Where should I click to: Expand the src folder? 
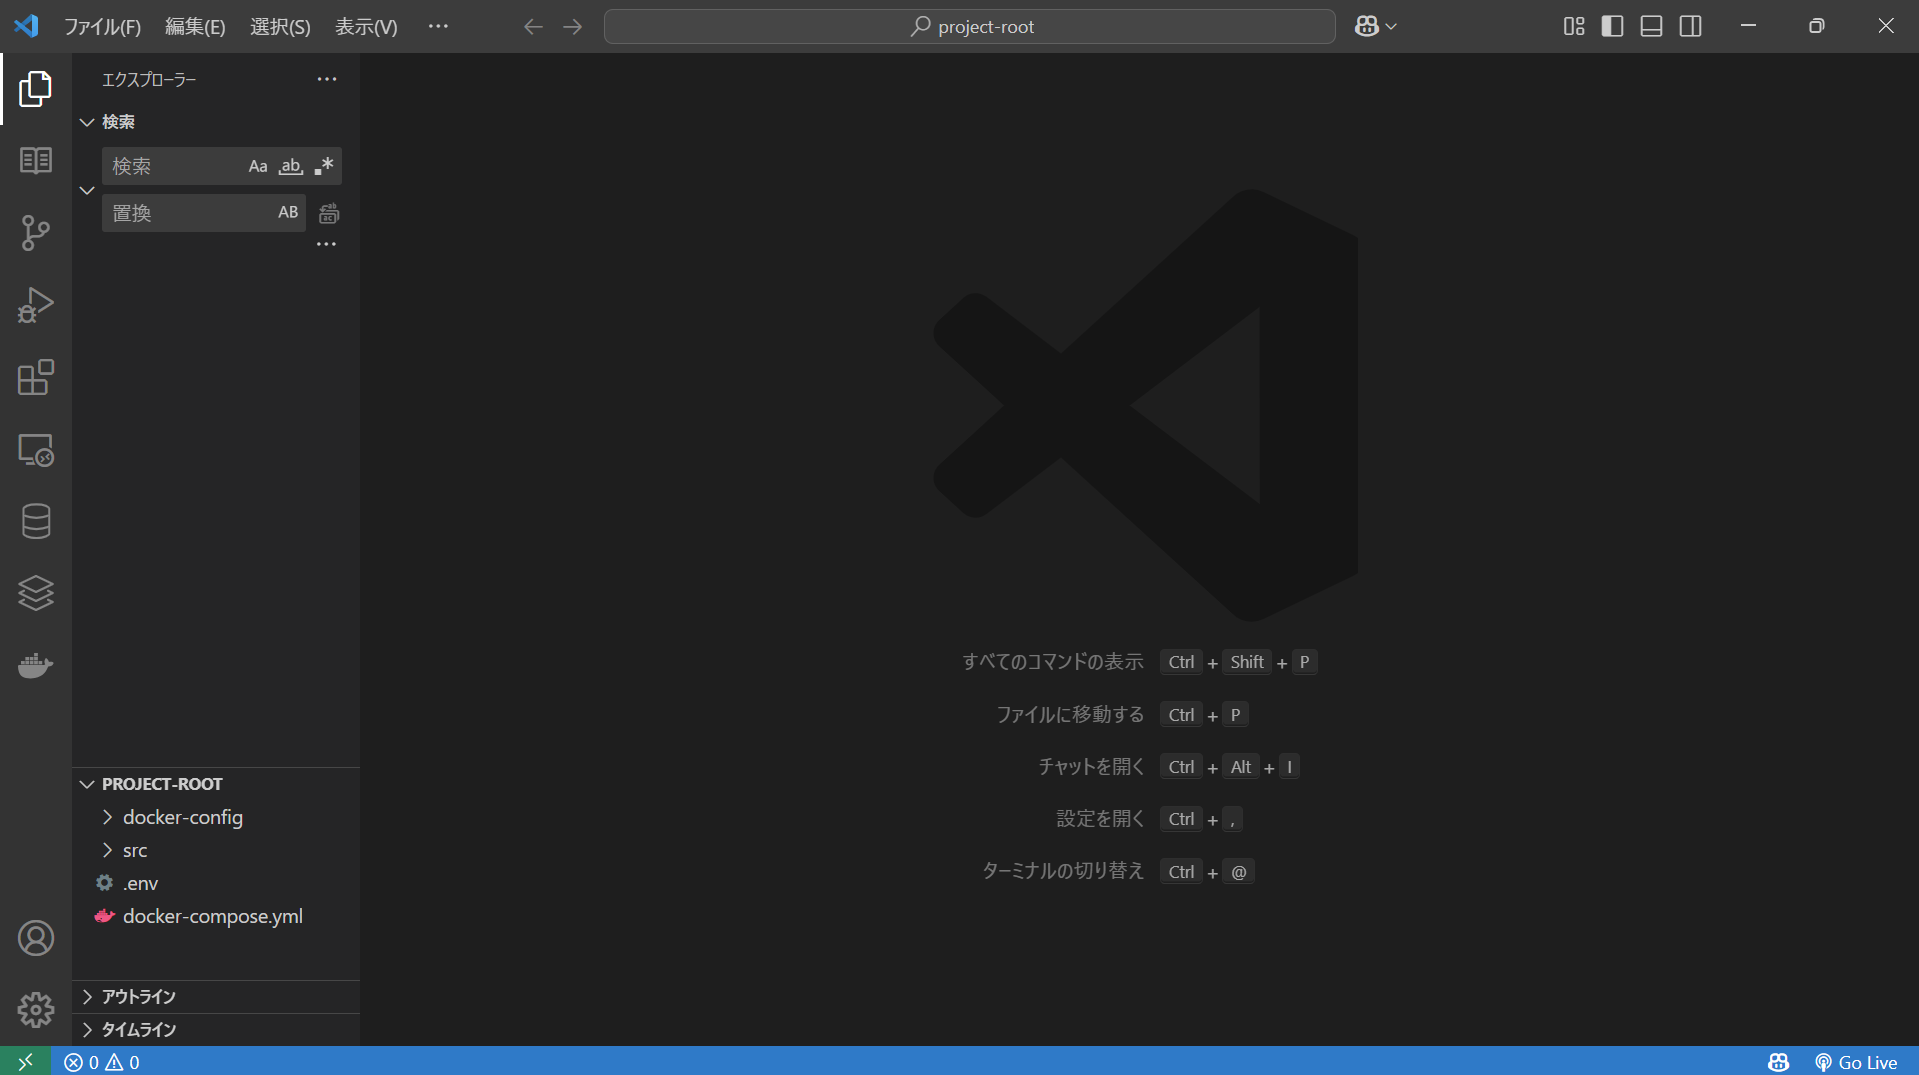107,850
